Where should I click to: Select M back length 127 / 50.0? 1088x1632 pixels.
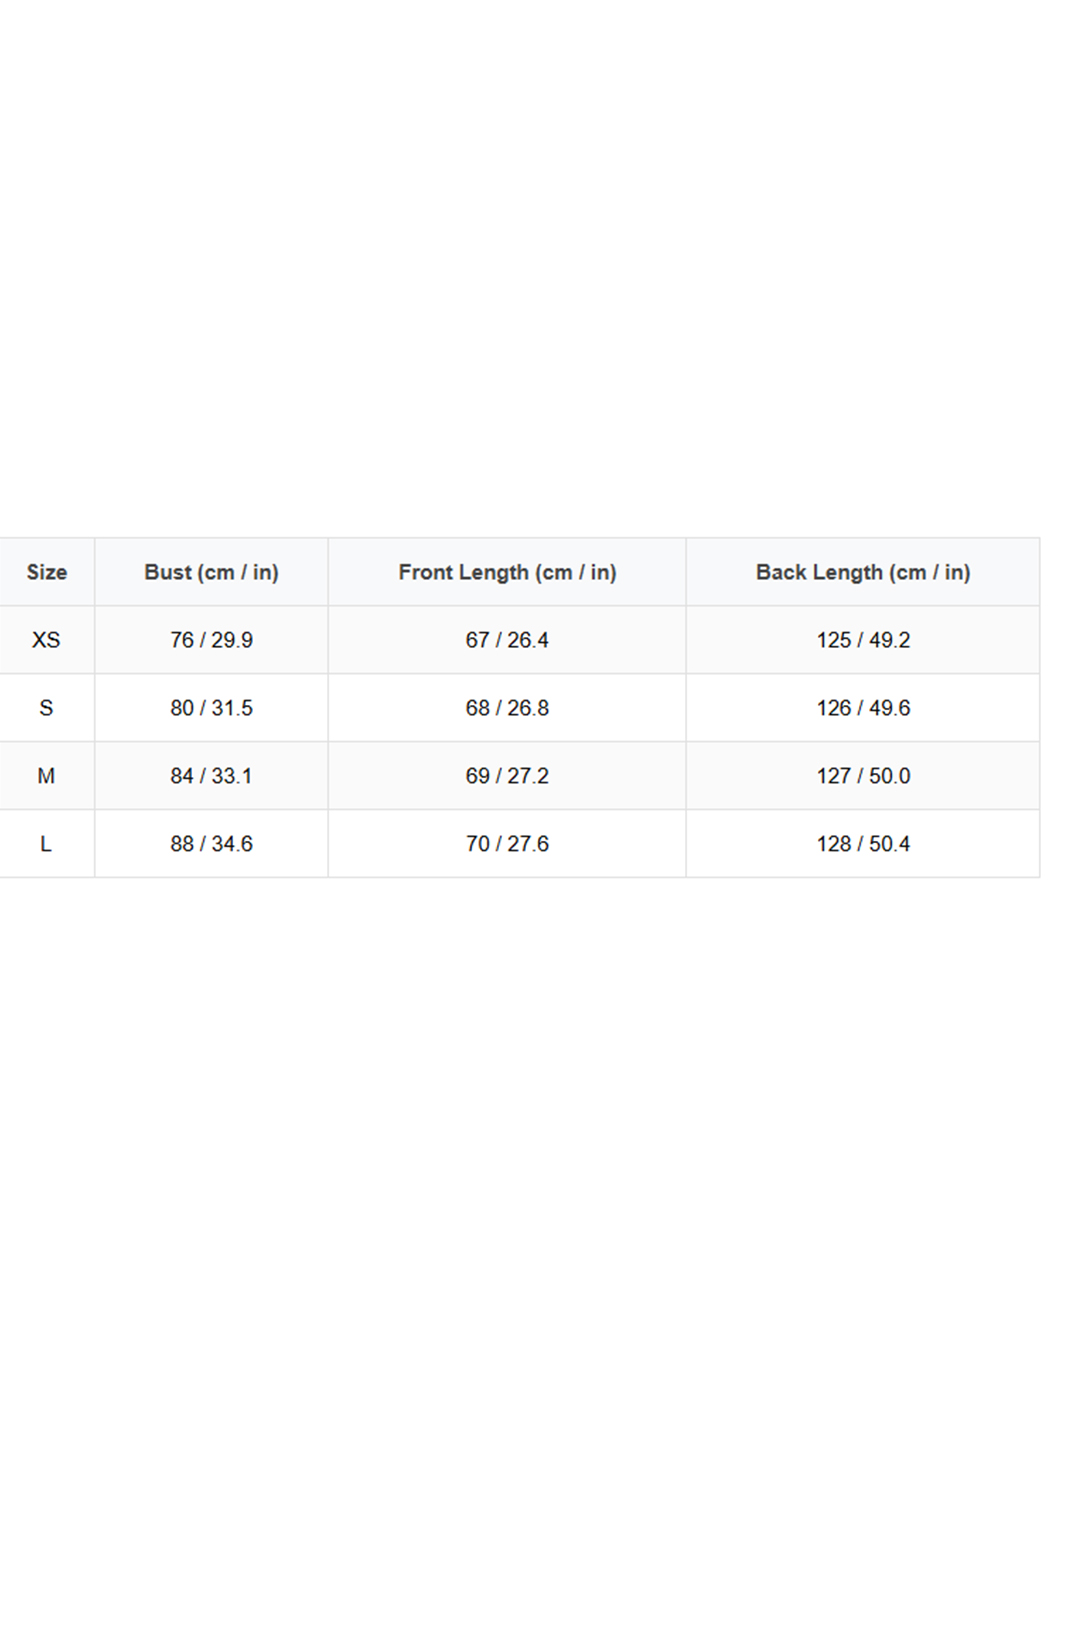click(863, 776)
